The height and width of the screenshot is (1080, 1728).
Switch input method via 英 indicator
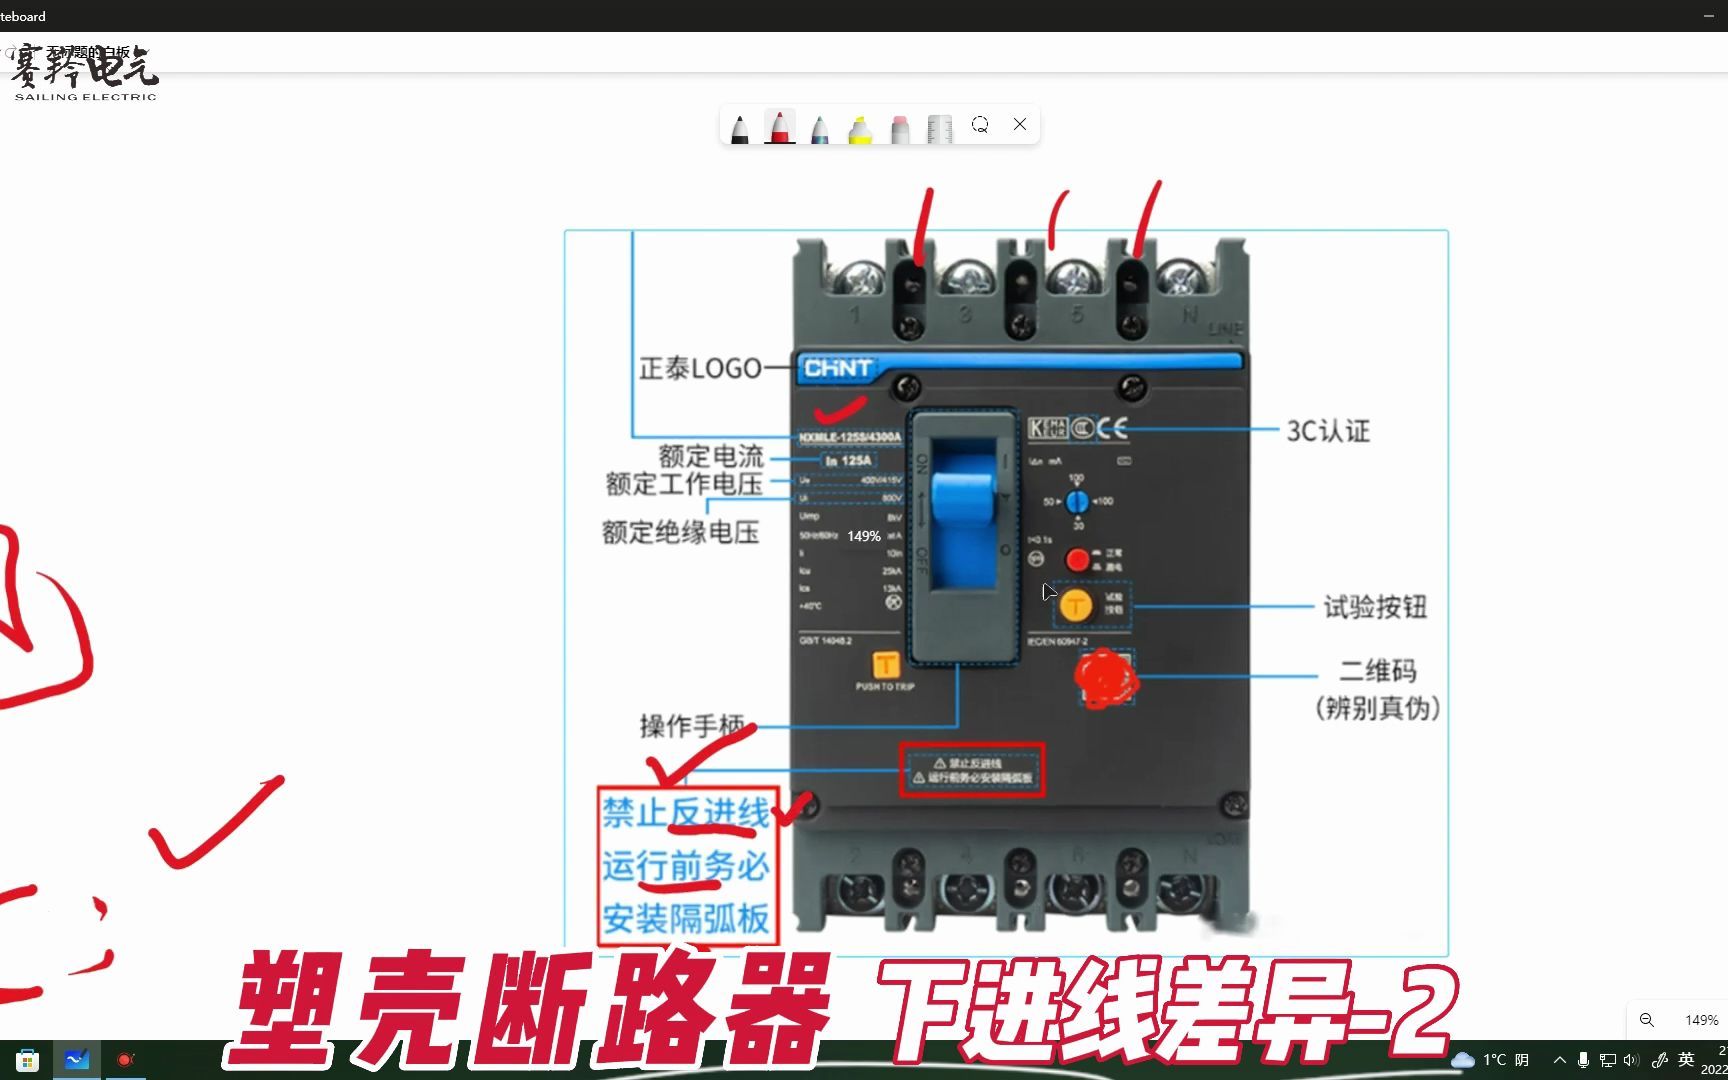click(x=1687, y=1060)
